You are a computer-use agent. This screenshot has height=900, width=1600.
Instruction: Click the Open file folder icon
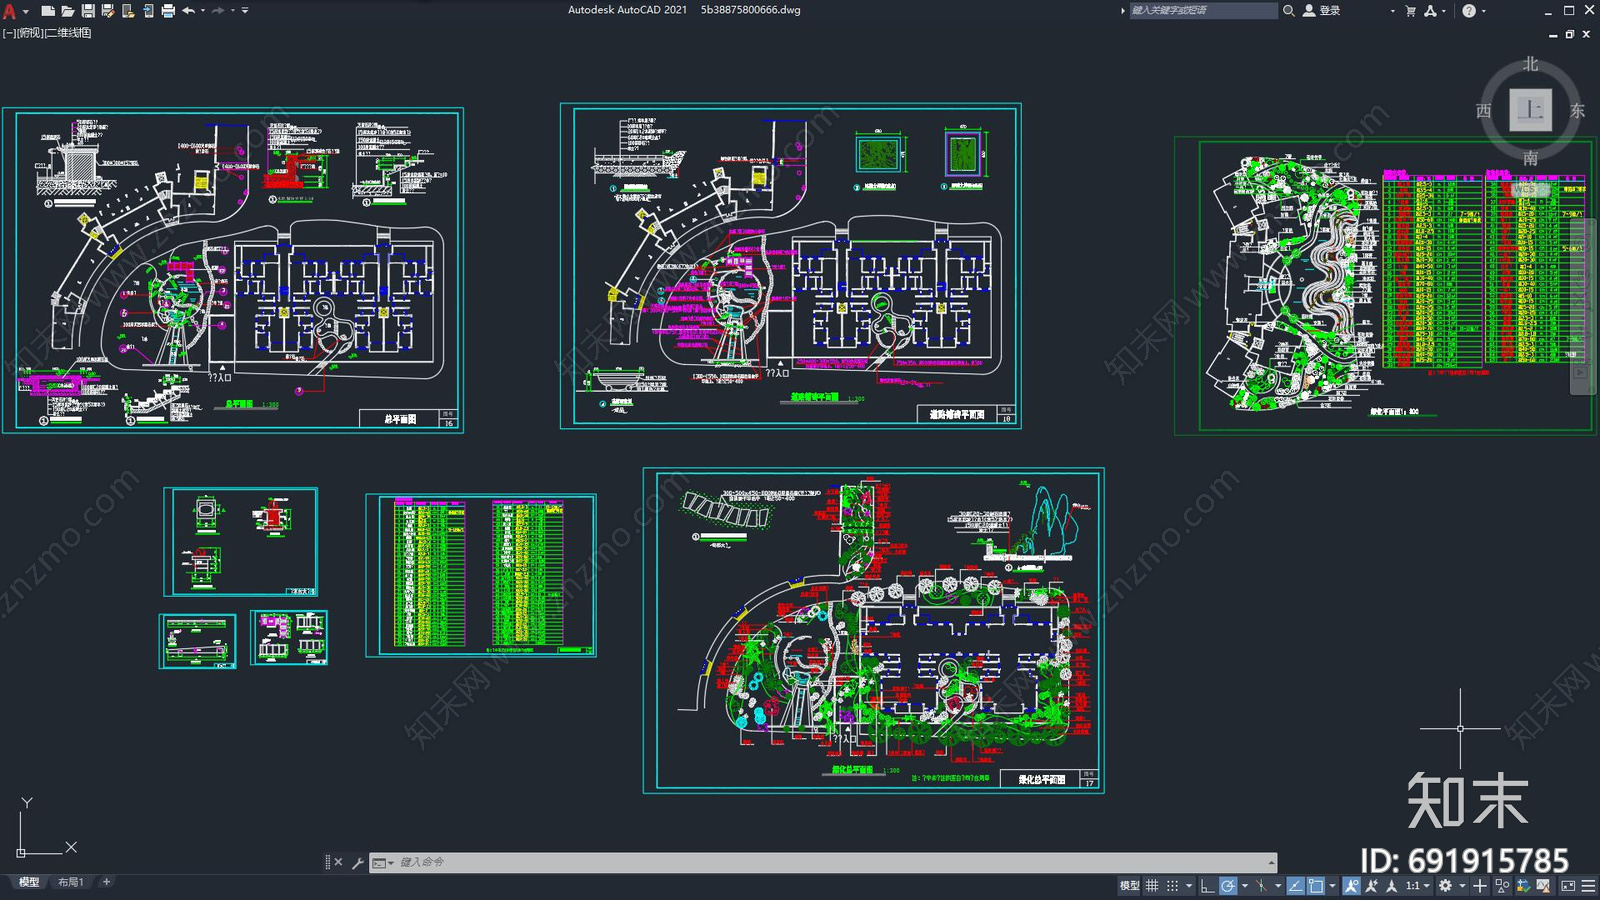[68, 11]
